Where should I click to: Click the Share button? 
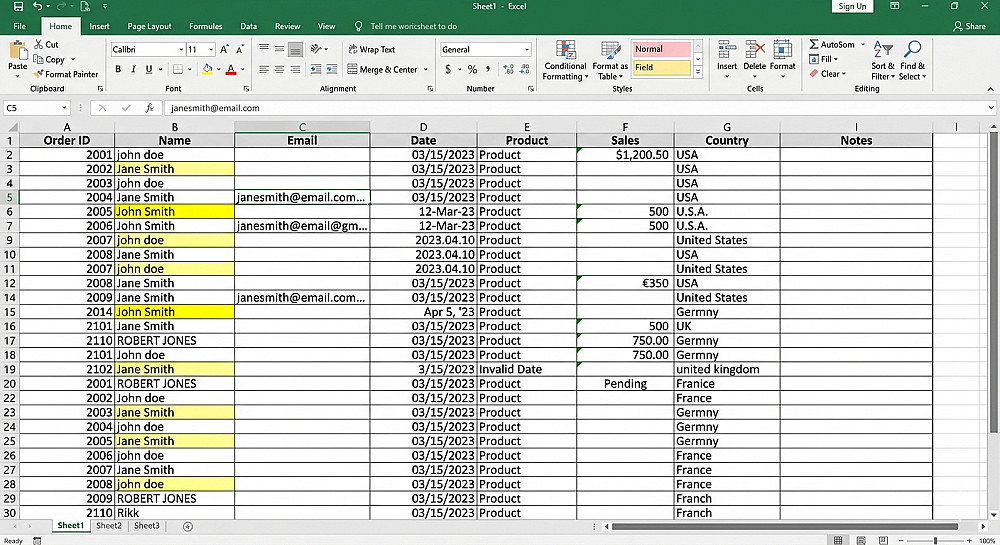(x=969, y=26)
